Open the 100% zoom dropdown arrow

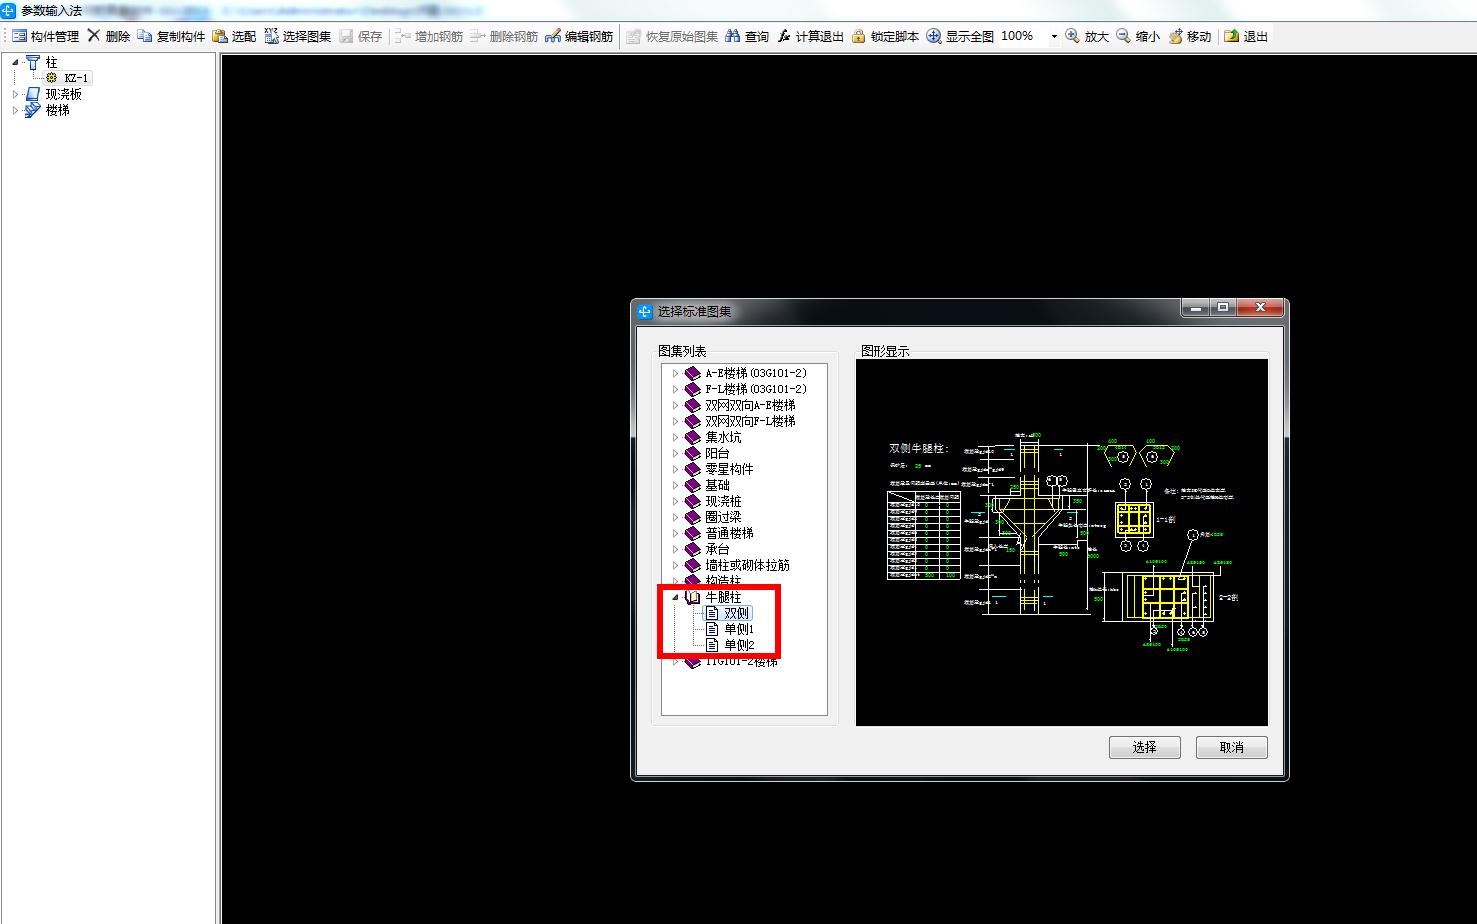pyautogui.click(x=1054, y=36)
